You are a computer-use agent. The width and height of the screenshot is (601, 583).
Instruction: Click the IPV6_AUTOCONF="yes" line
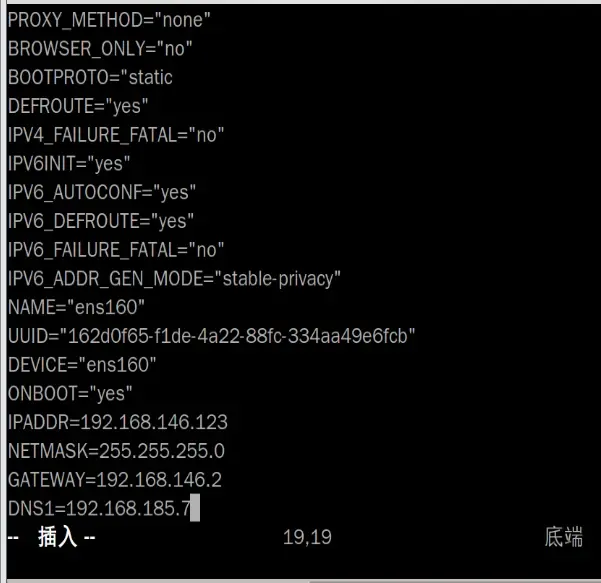(x=102, y=191)
